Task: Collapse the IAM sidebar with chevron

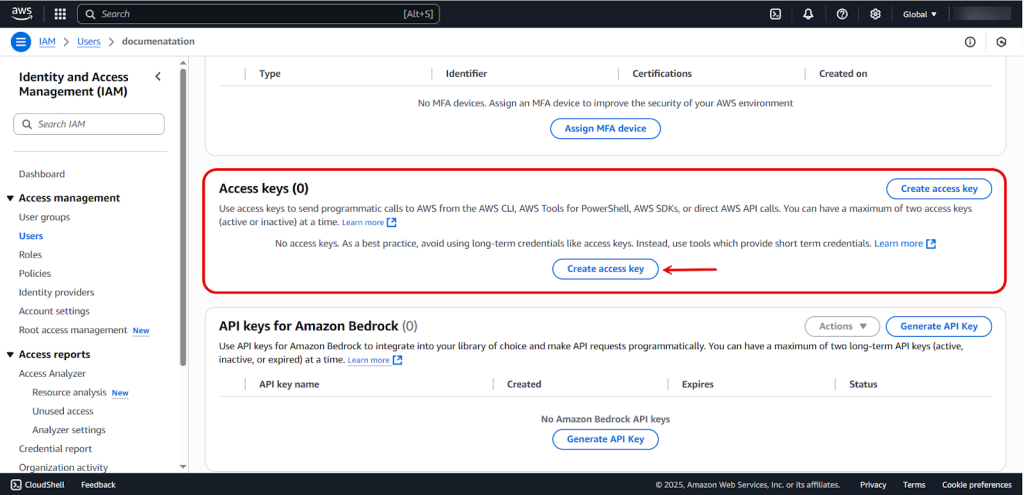Action: 158,77
